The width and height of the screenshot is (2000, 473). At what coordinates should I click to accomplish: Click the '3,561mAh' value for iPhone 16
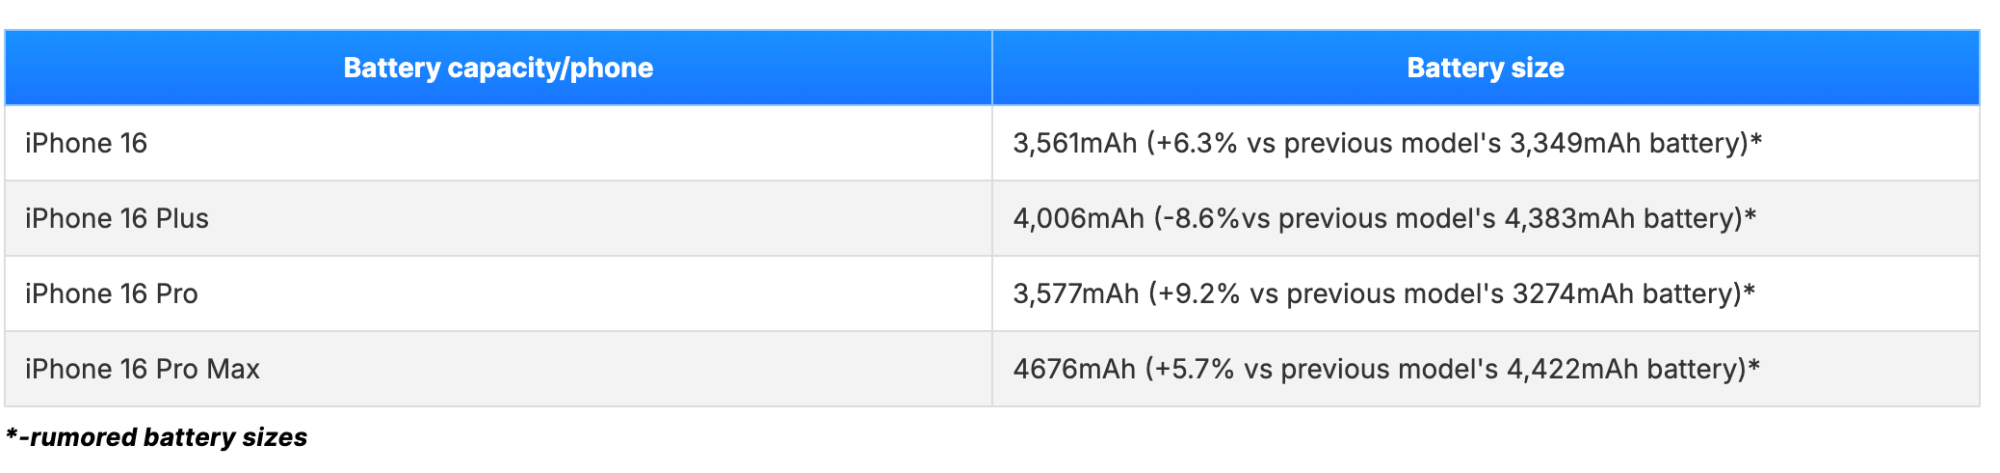(x=1074, y=143)
